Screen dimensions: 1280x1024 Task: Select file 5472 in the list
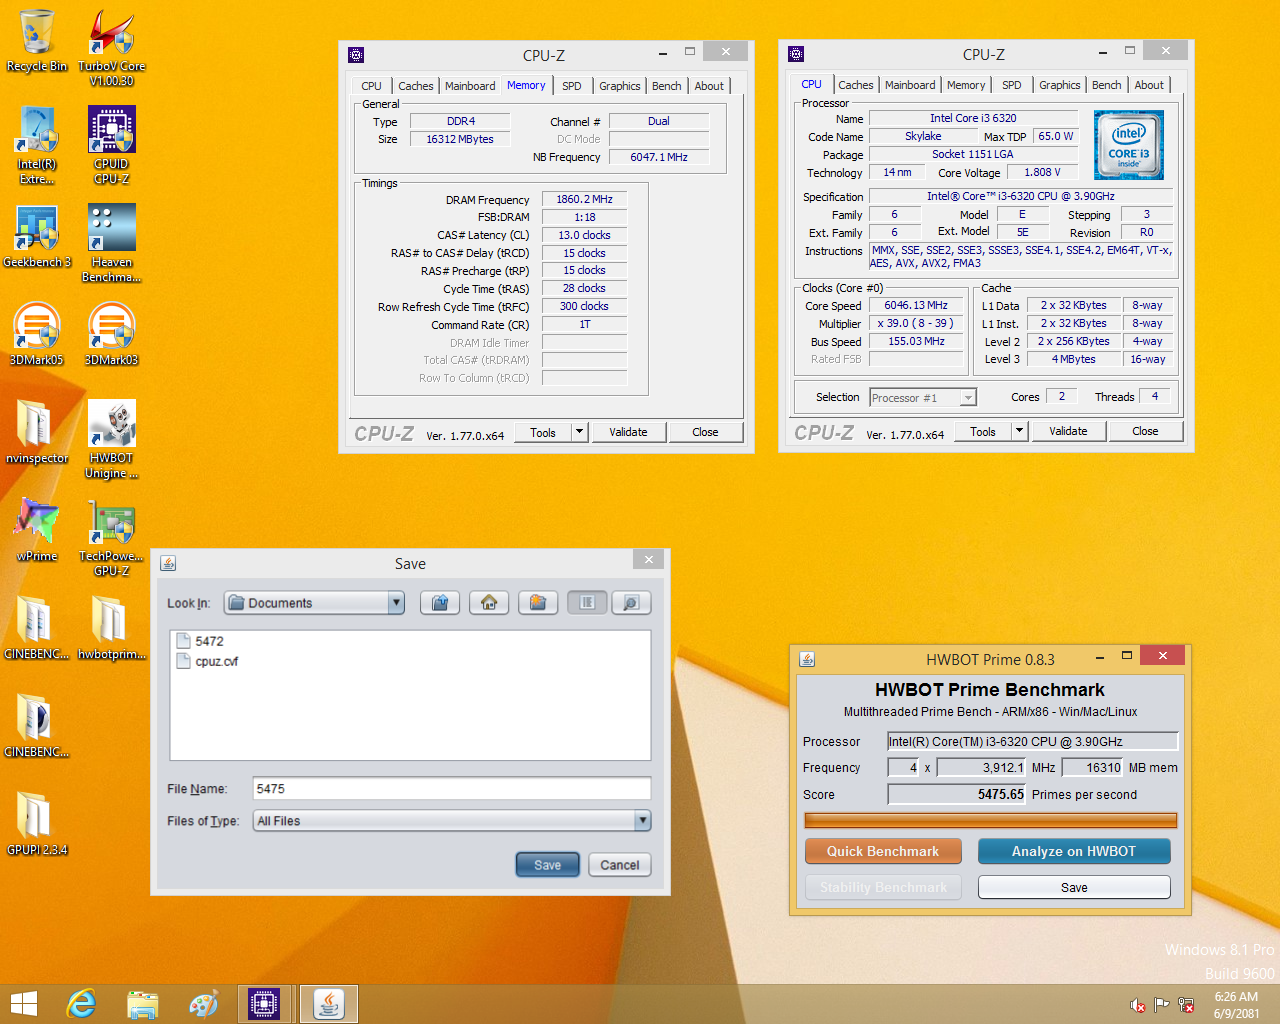click(x=200, y=641)
